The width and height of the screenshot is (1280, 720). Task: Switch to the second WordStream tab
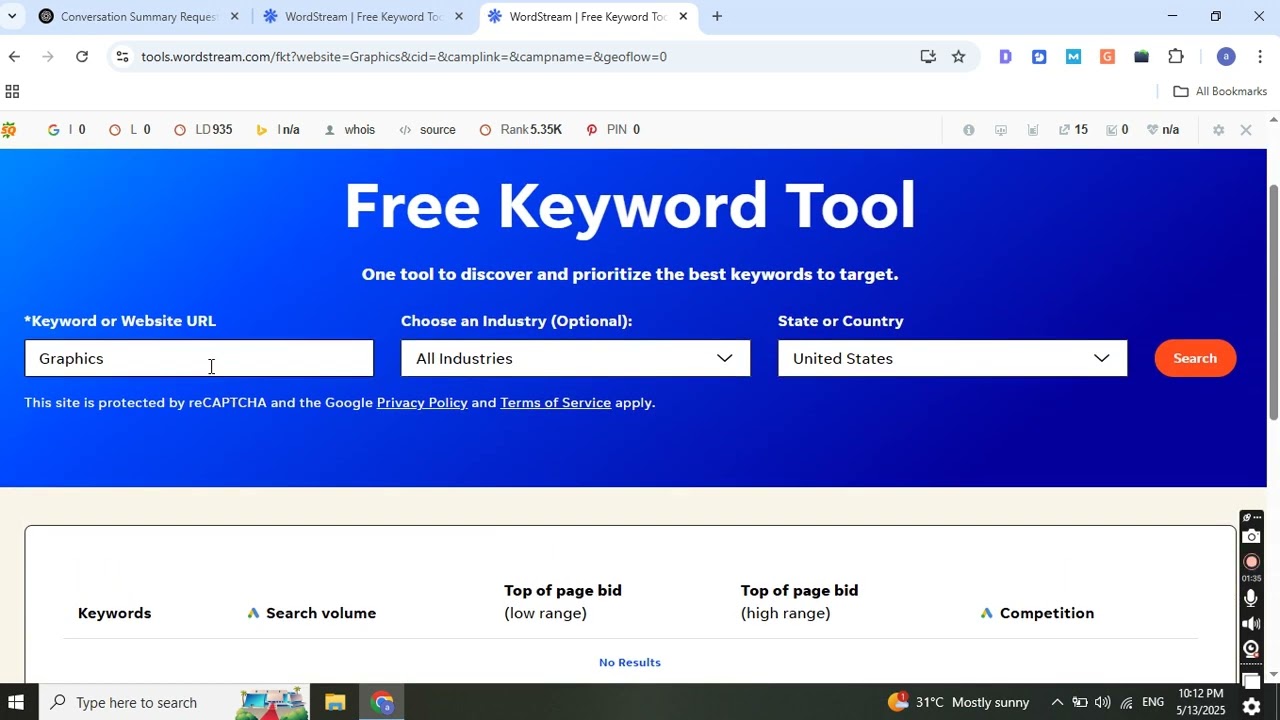(364, 17)
